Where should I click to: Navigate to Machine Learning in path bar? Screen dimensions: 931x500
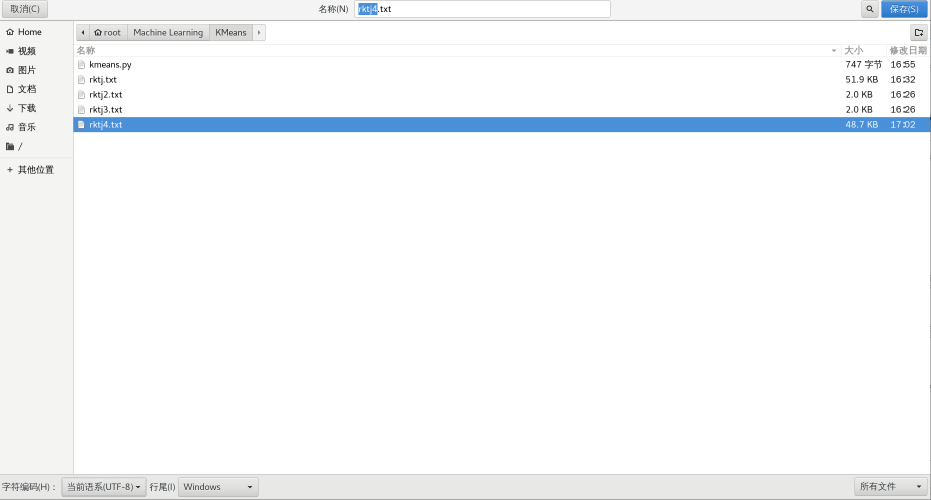click(168, 32)
